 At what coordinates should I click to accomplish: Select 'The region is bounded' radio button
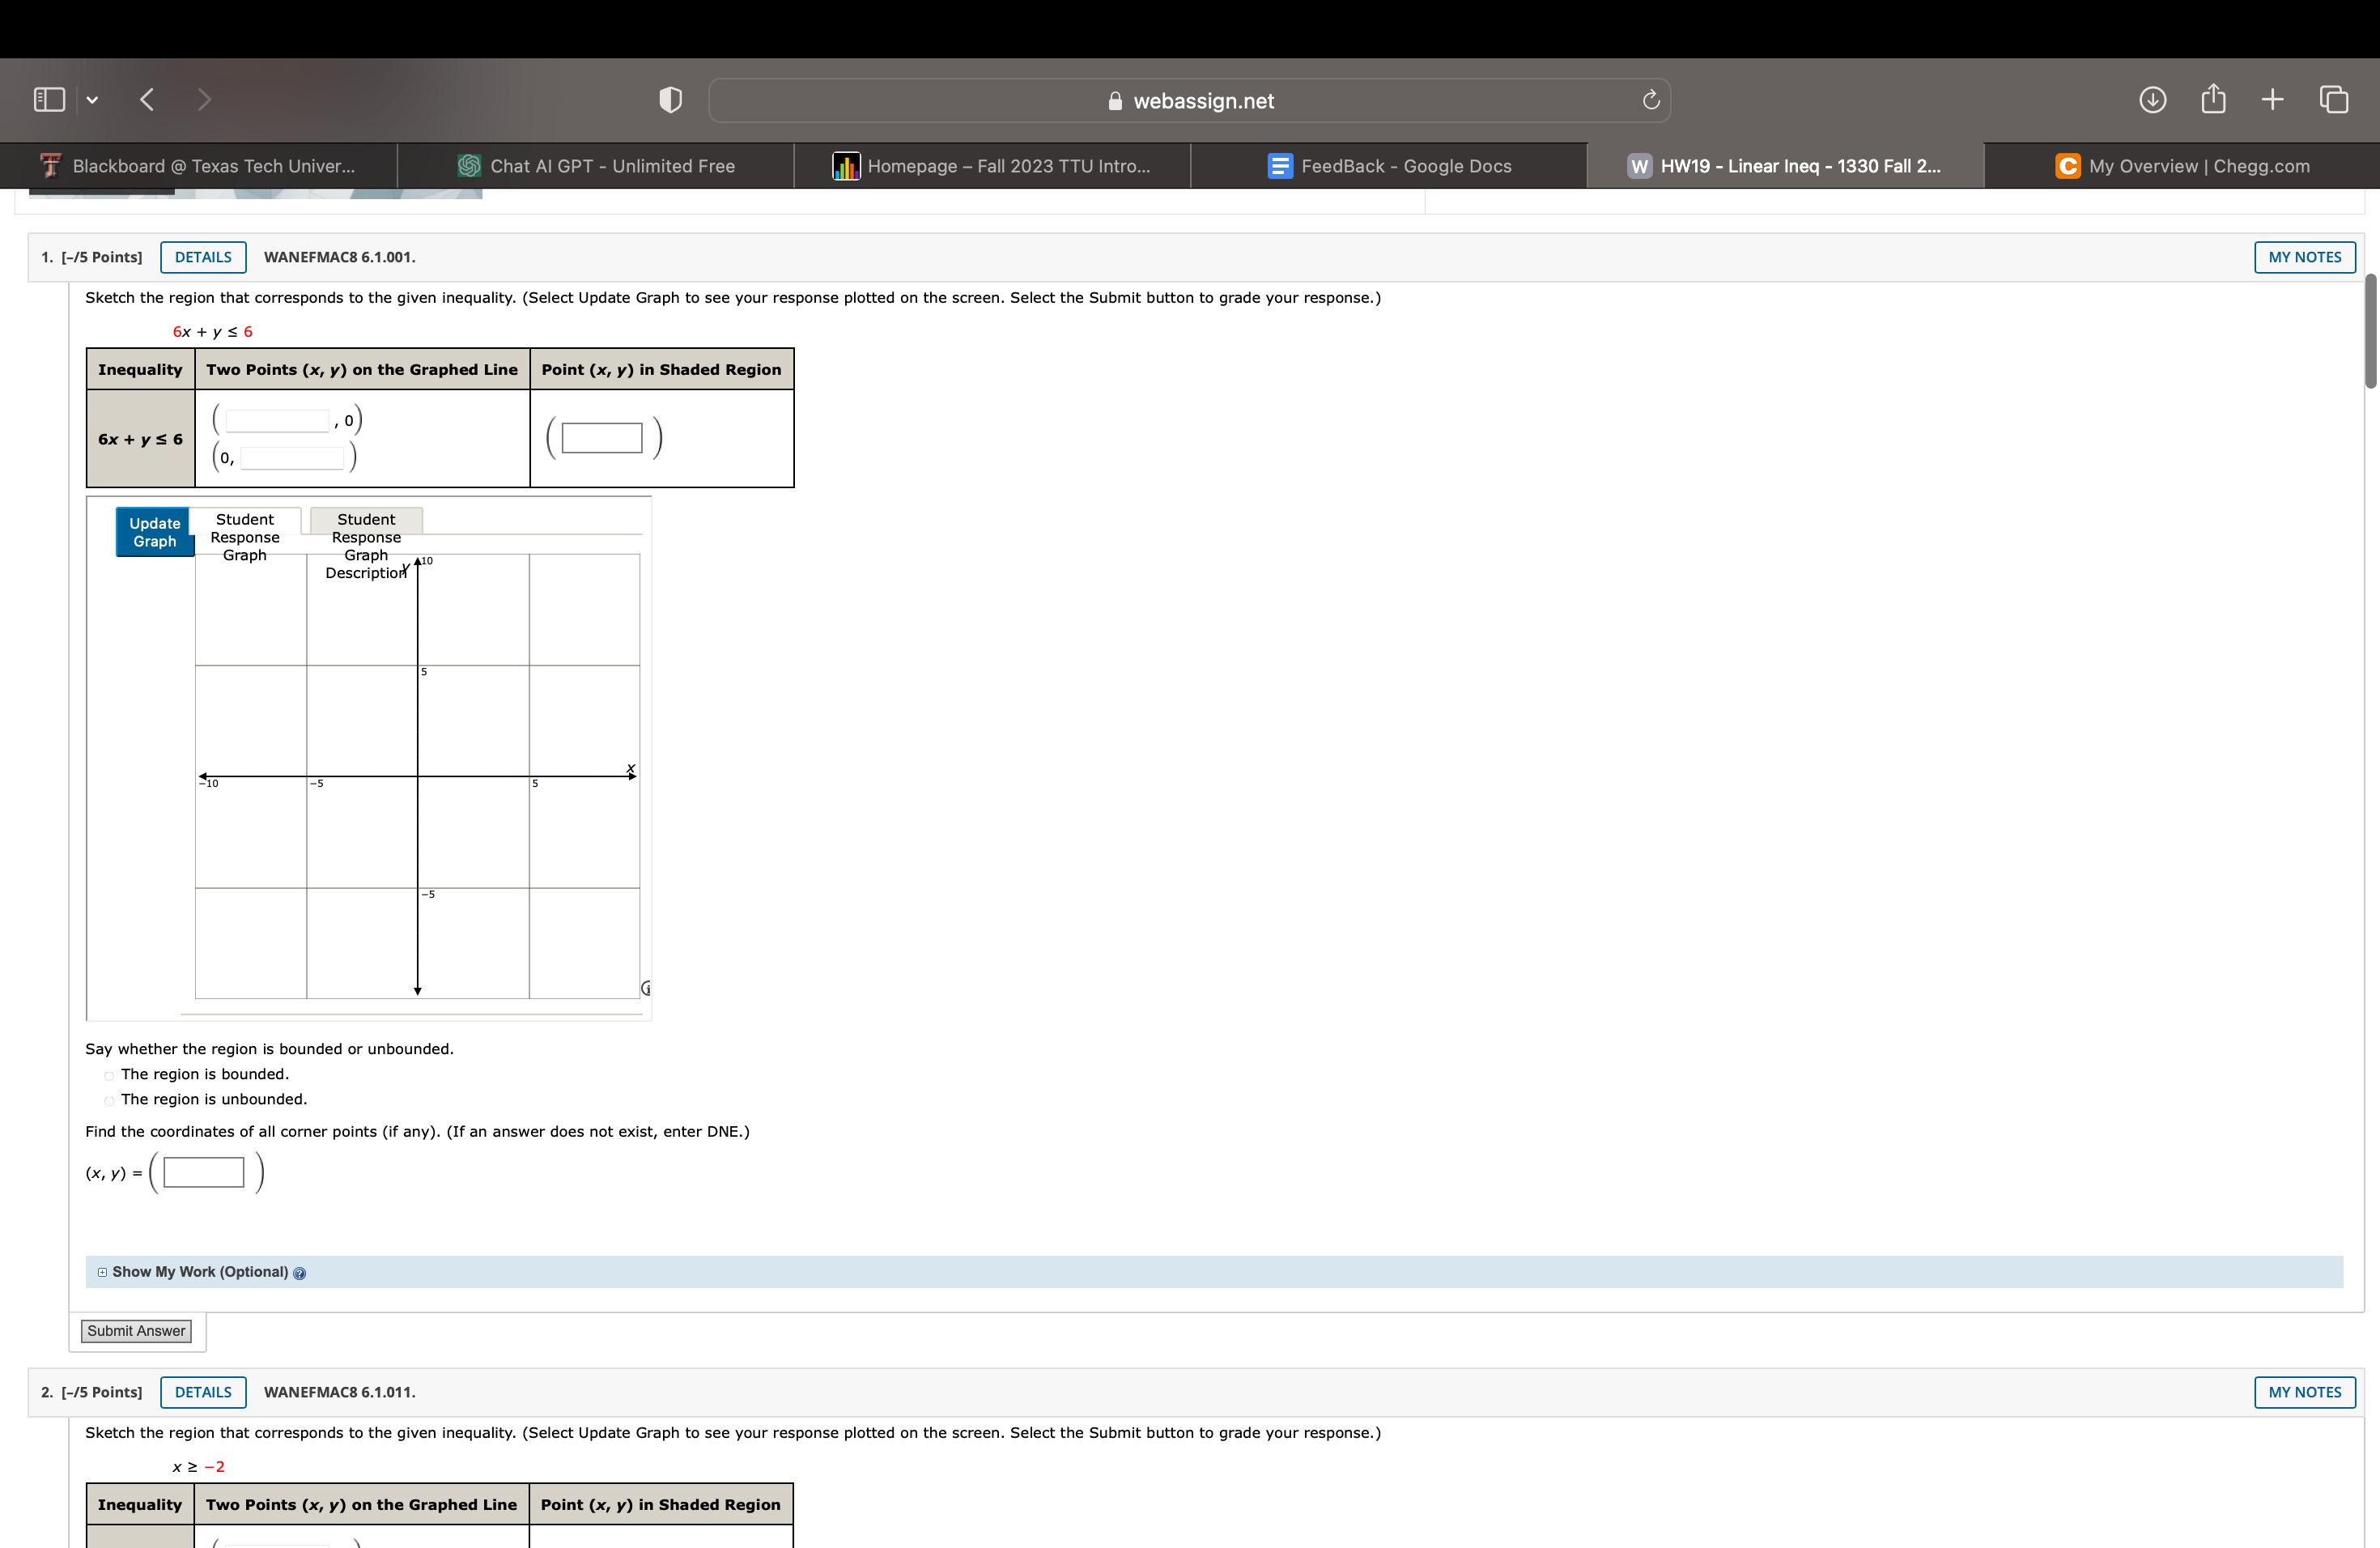tap(109, 1076)
